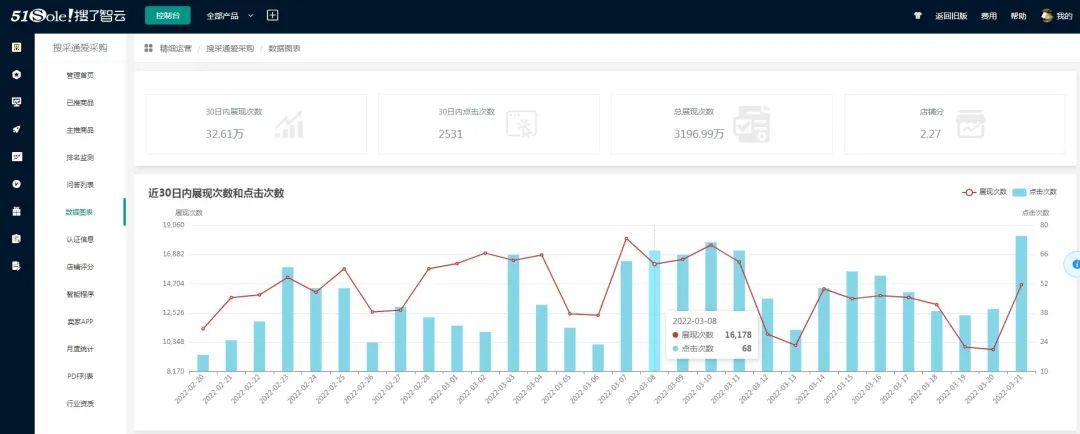Open the 主推商品 menu item
The image size is (1080, 434).
coord(80,130)
